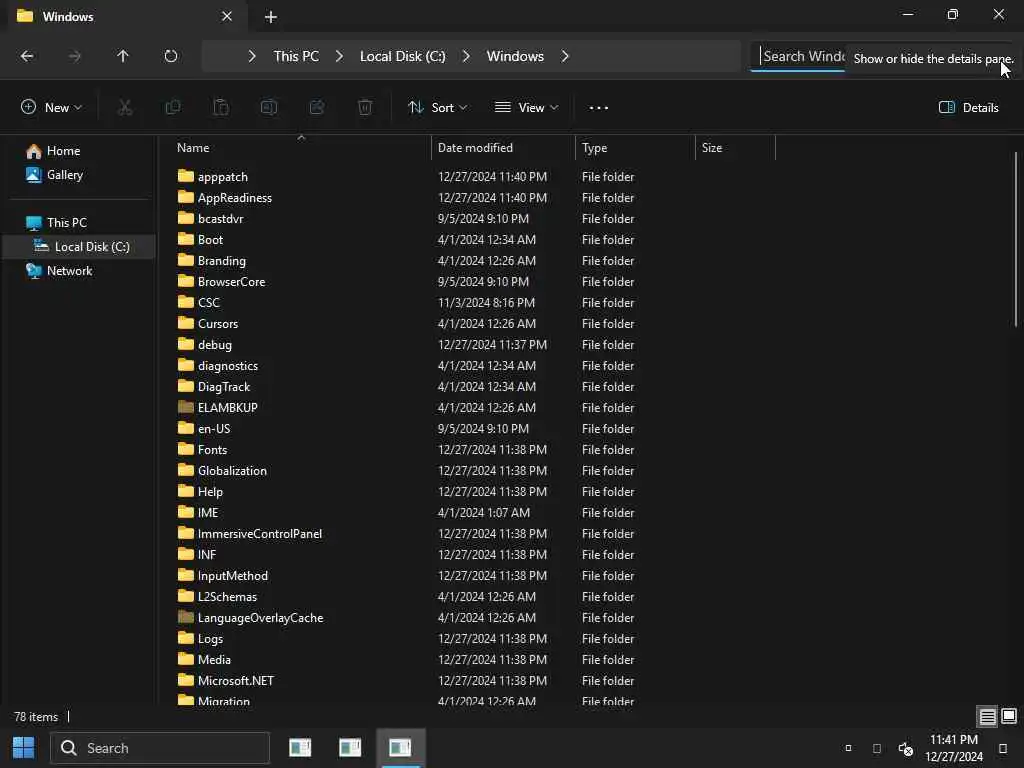Select the Branding folder icon
1024x768 pixels.
[x=186, y=261]
